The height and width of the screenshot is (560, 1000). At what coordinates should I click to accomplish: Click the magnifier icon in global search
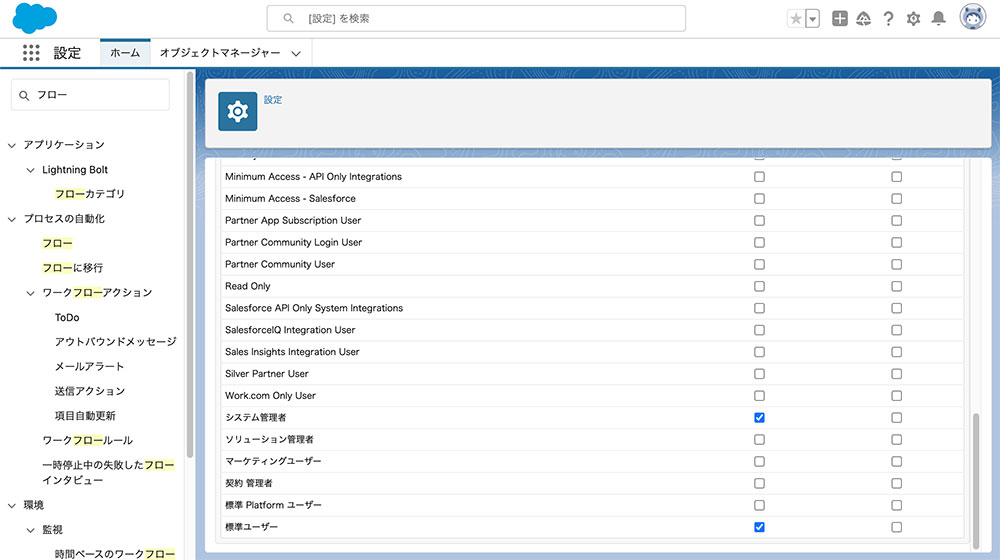[288, 18]
